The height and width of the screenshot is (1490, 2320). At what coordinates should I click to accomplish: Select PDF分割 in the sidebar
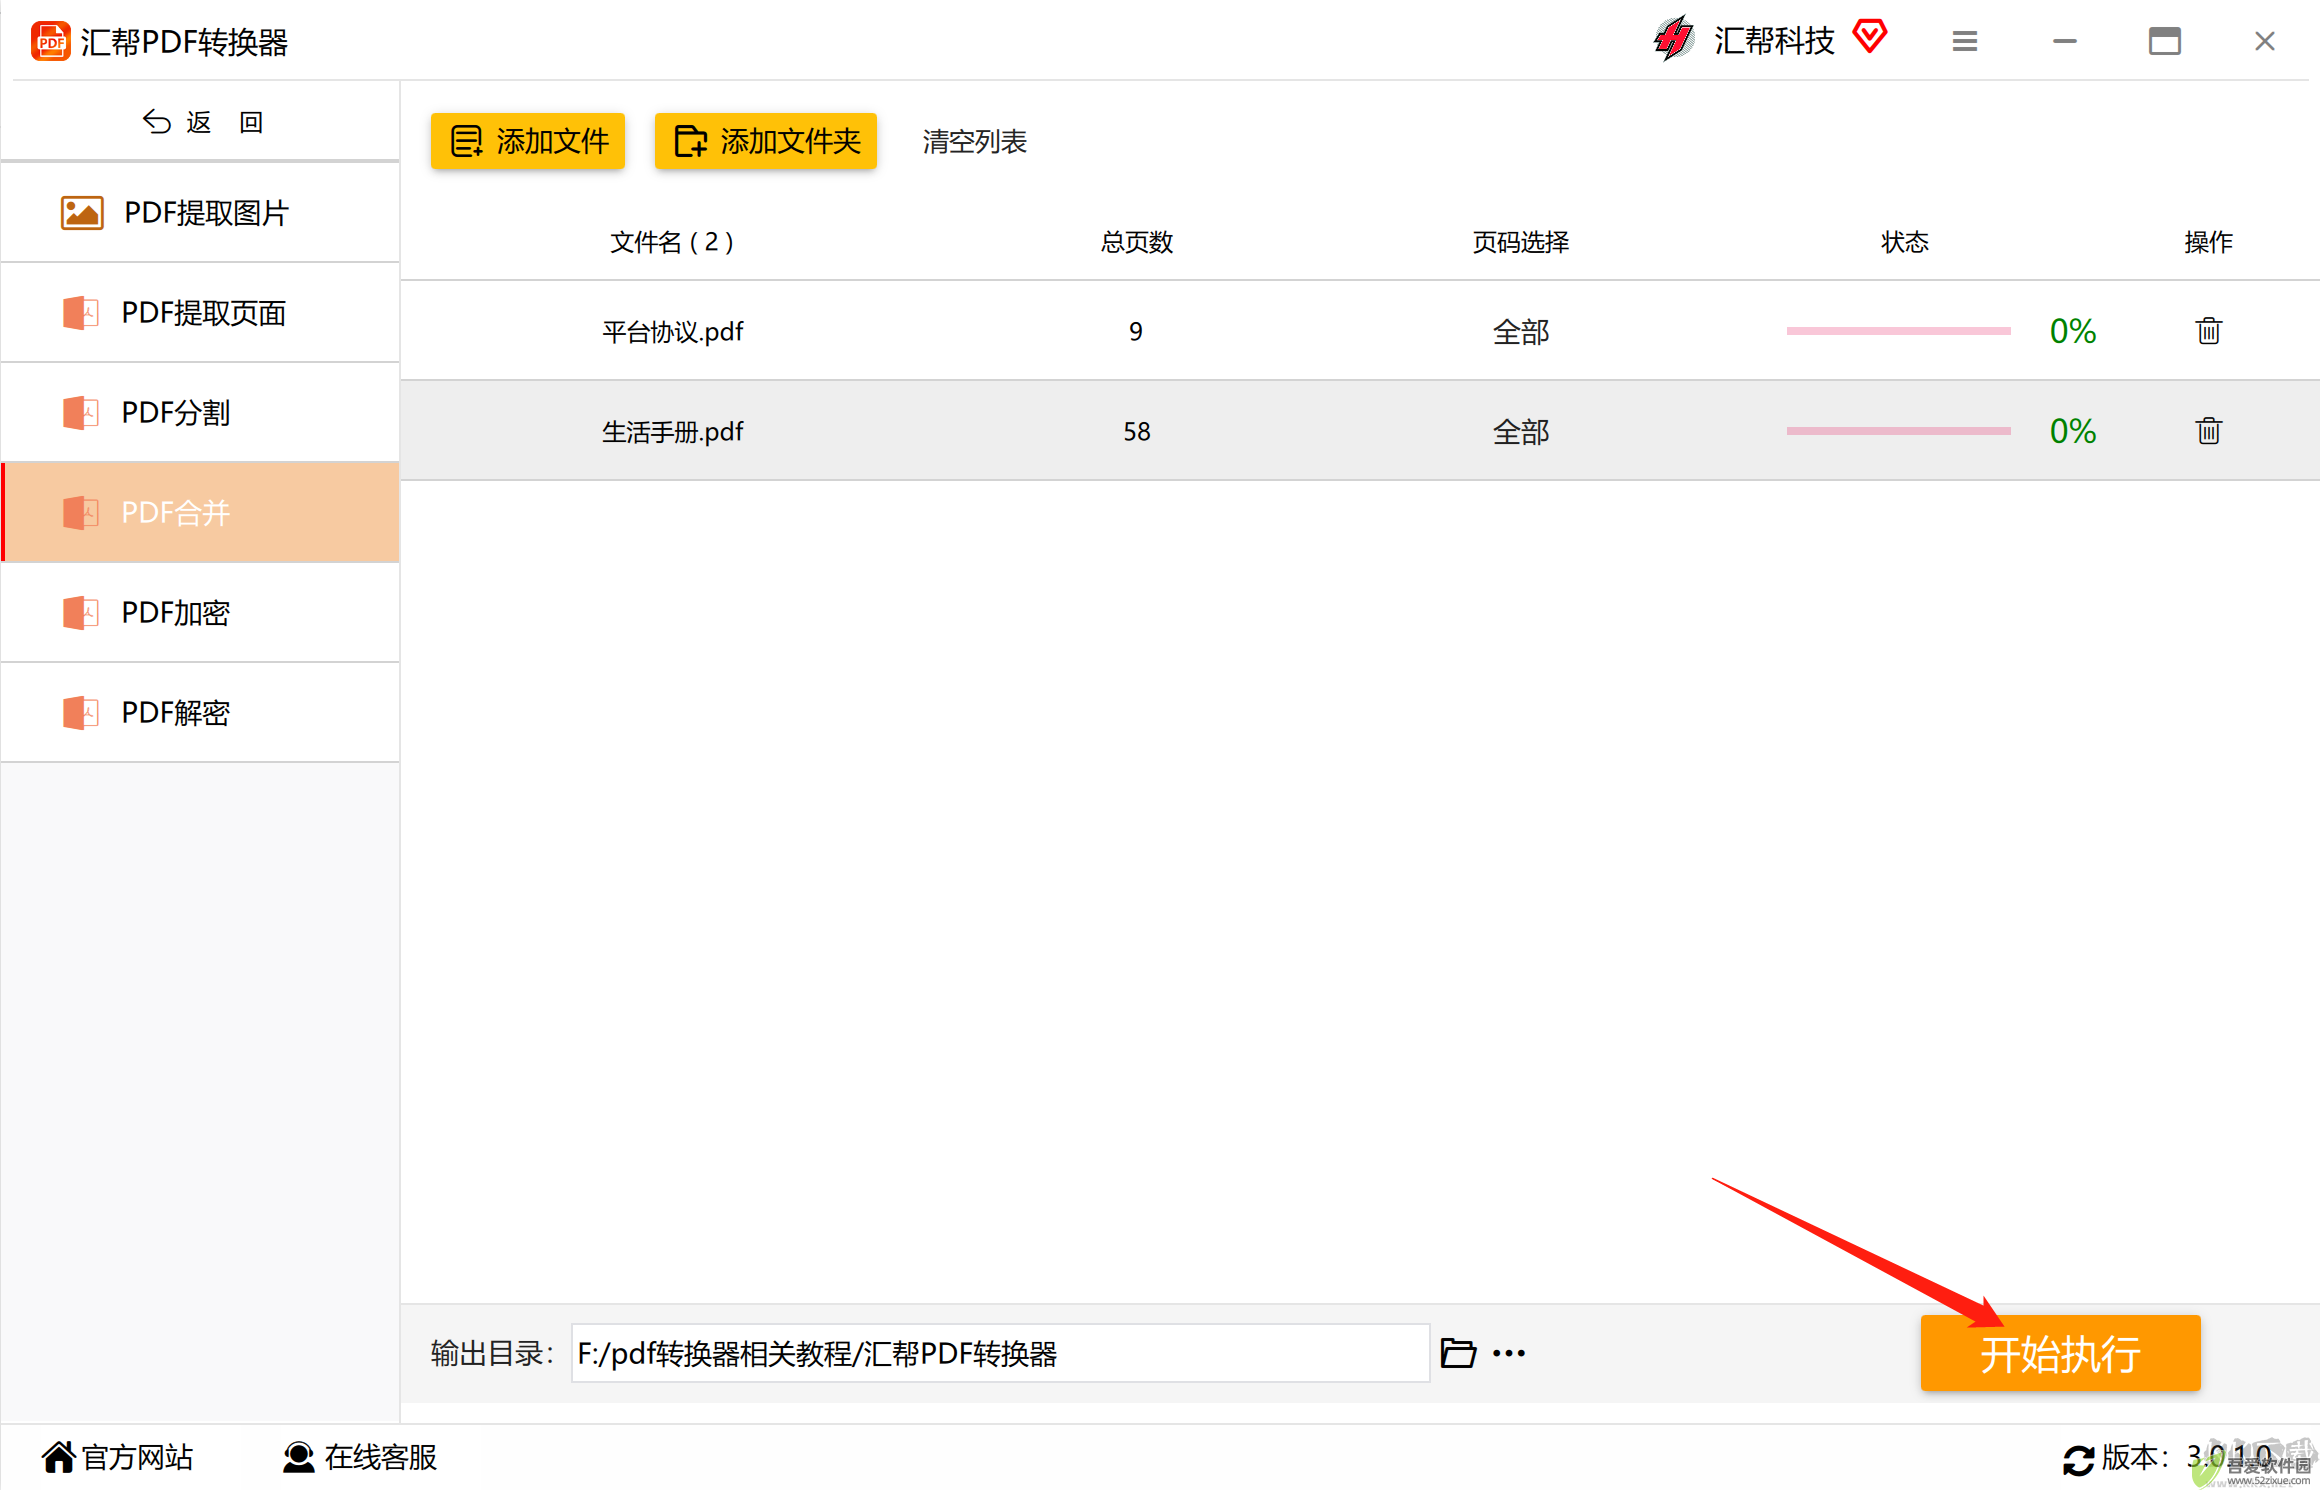pyautogui.click(x=201, y=413)
